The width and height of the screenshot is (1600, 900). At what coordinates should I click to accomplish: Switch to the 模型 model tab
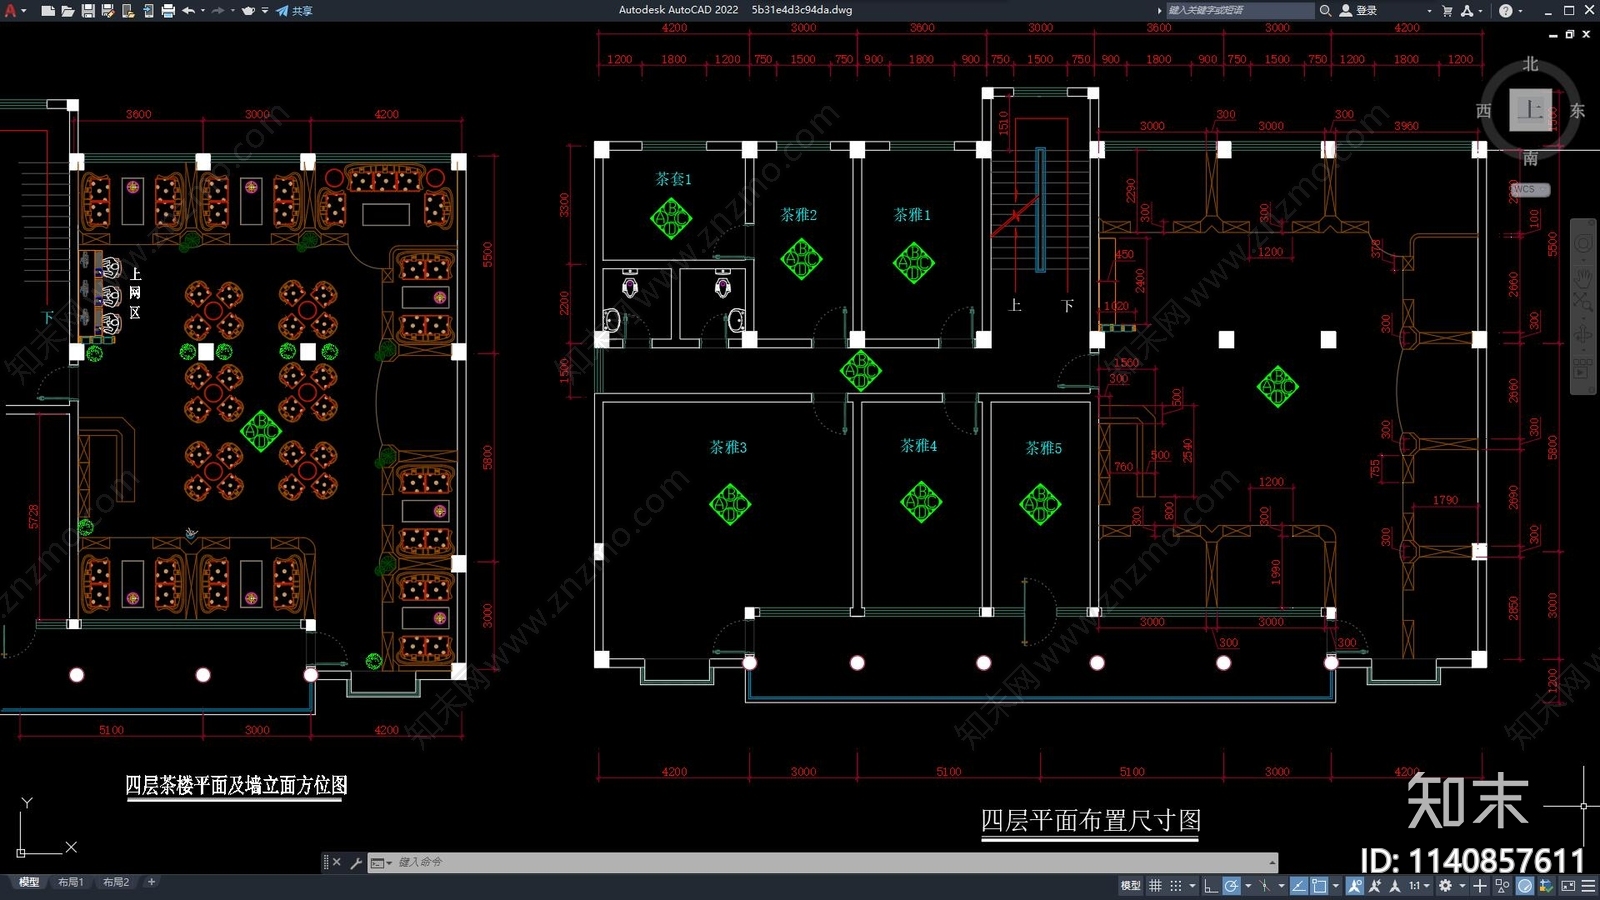pos(29,882)
